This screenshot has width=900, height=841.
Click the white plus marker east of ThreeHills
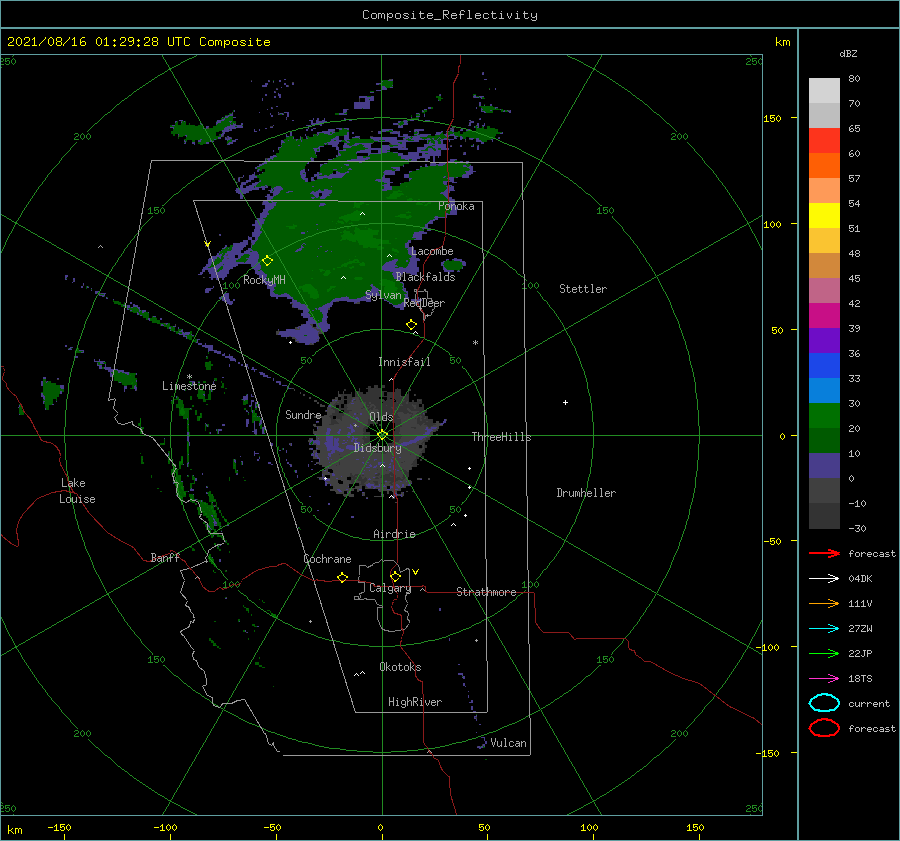point(565,402)
